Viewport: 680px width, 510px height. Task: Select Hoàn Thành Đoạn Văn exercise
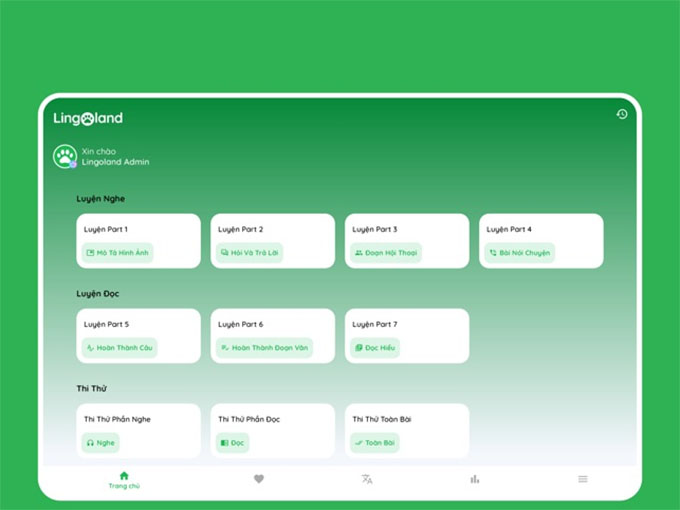pyautogui.click(x=264, y=348)
